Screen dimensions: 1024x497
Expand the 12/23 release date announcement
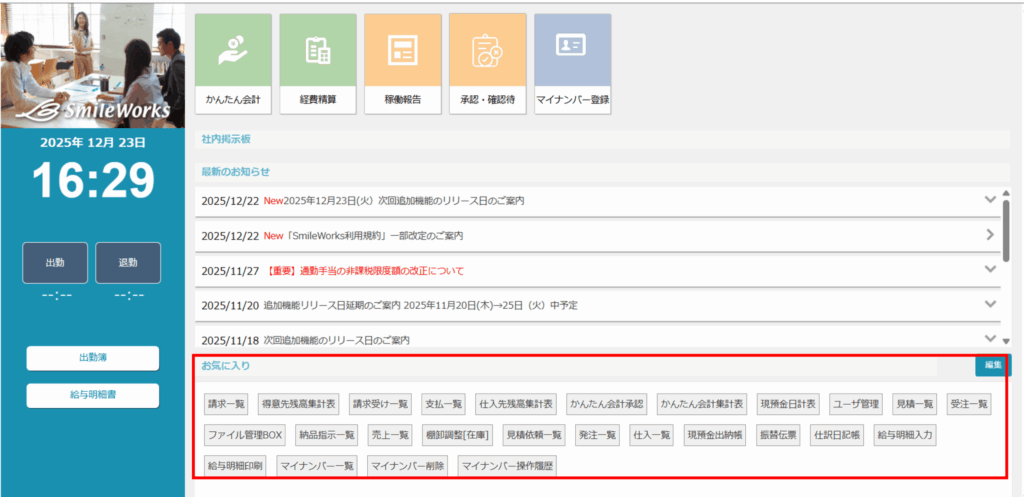pyautogui.click(x=990, y=200)
